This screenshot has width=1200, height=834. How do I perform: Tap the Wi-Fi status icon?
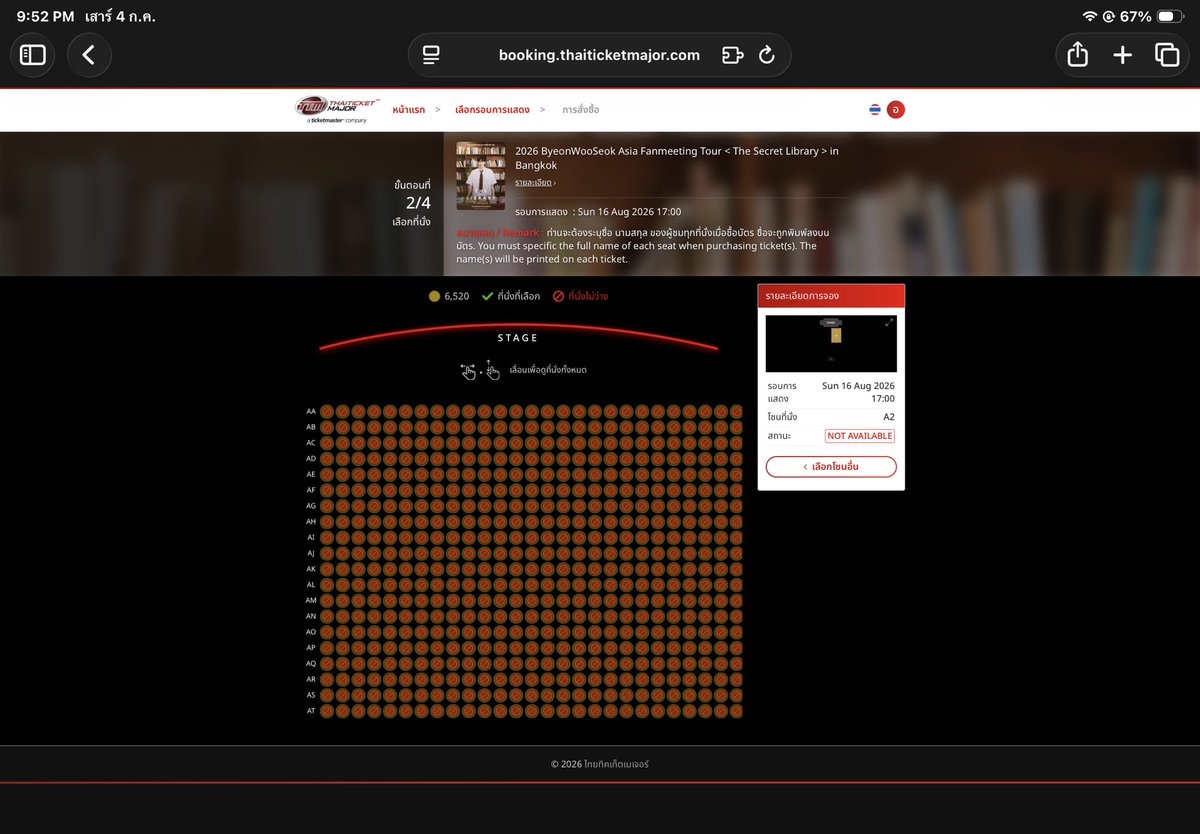(x=1089, y=16)
